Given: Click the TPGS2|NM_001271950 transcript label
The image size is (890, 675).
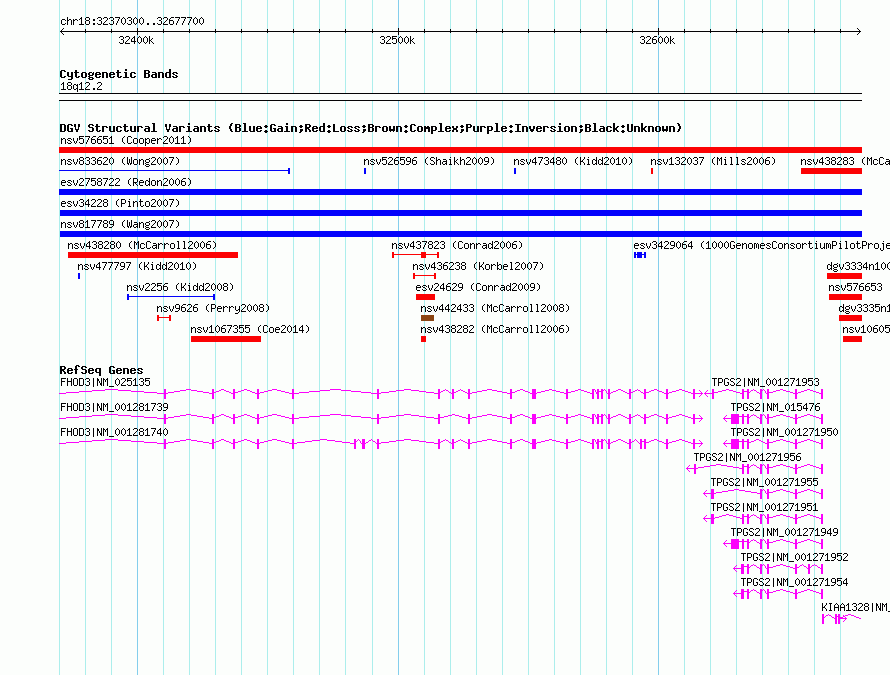Looking at the screenshot, I should [784, 432].
